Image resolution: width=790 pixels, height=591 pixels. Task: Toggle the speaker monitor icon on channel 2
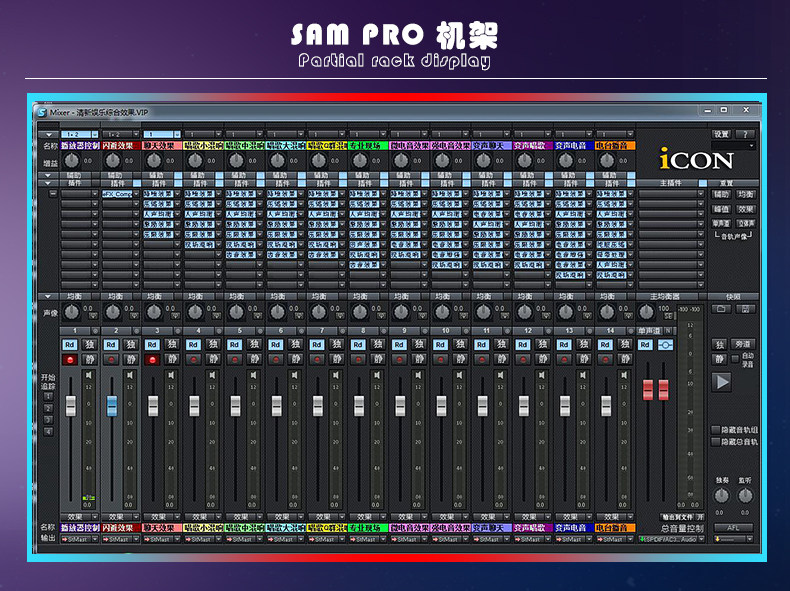(130, 375)
